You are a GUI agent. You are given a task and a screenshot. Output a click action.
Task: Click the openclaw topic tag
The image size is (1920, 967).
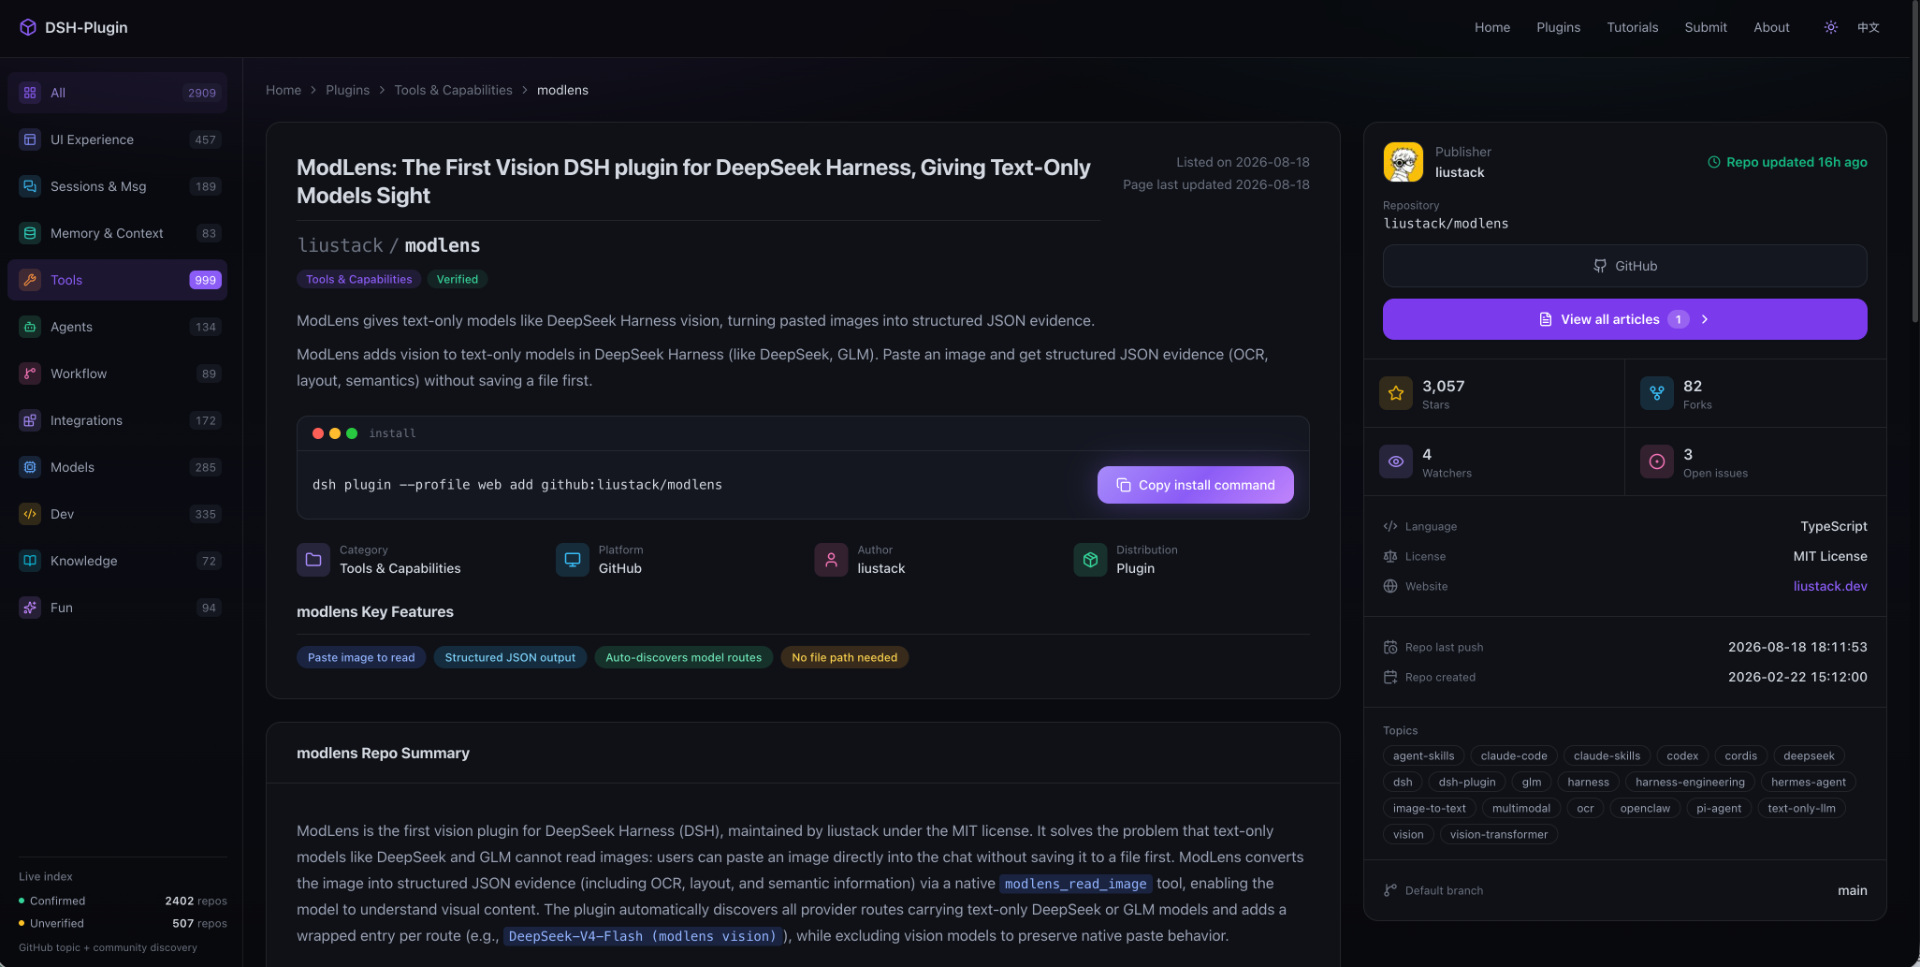1644,808
